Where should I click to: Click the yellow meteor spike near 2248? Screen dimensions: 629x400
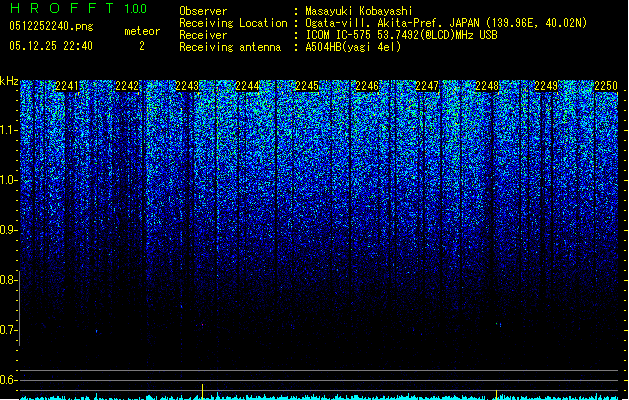pos(497,394)
